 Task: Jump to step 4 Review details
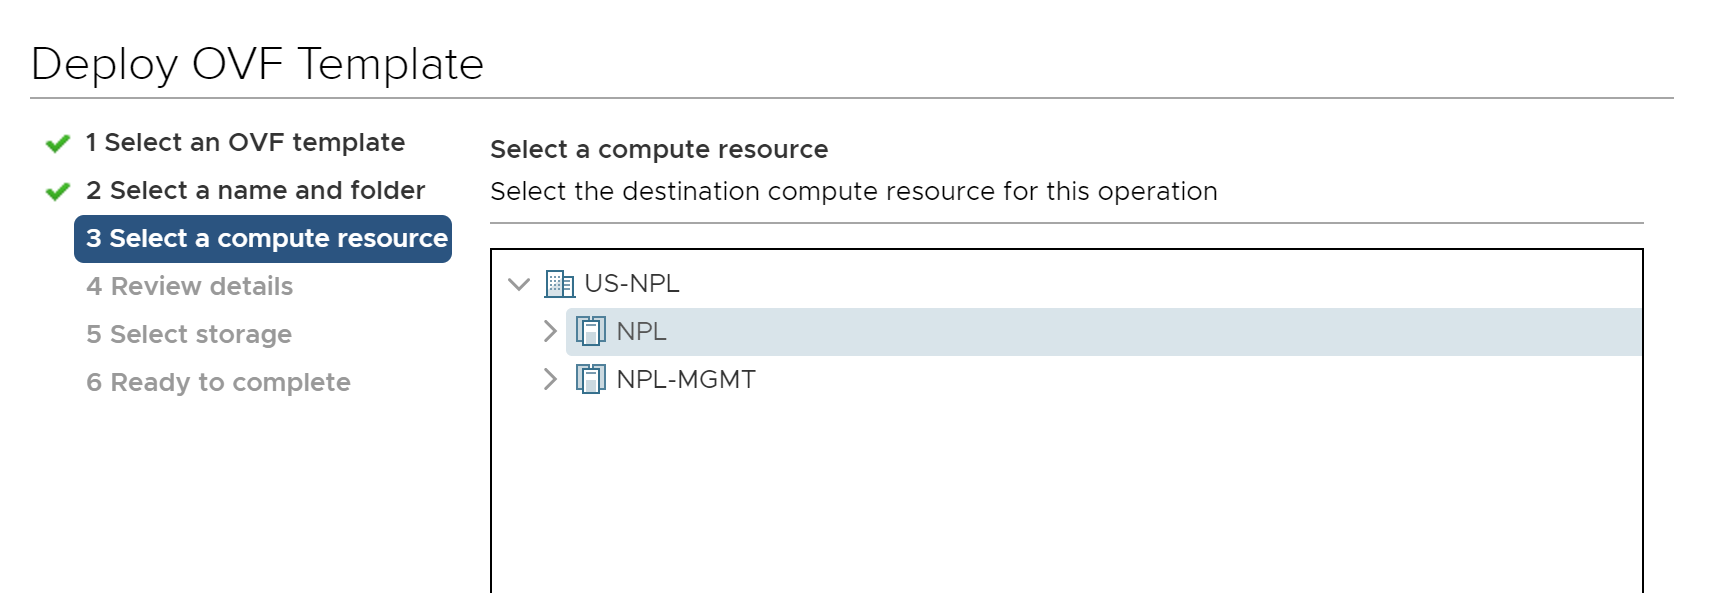[190, 287]
